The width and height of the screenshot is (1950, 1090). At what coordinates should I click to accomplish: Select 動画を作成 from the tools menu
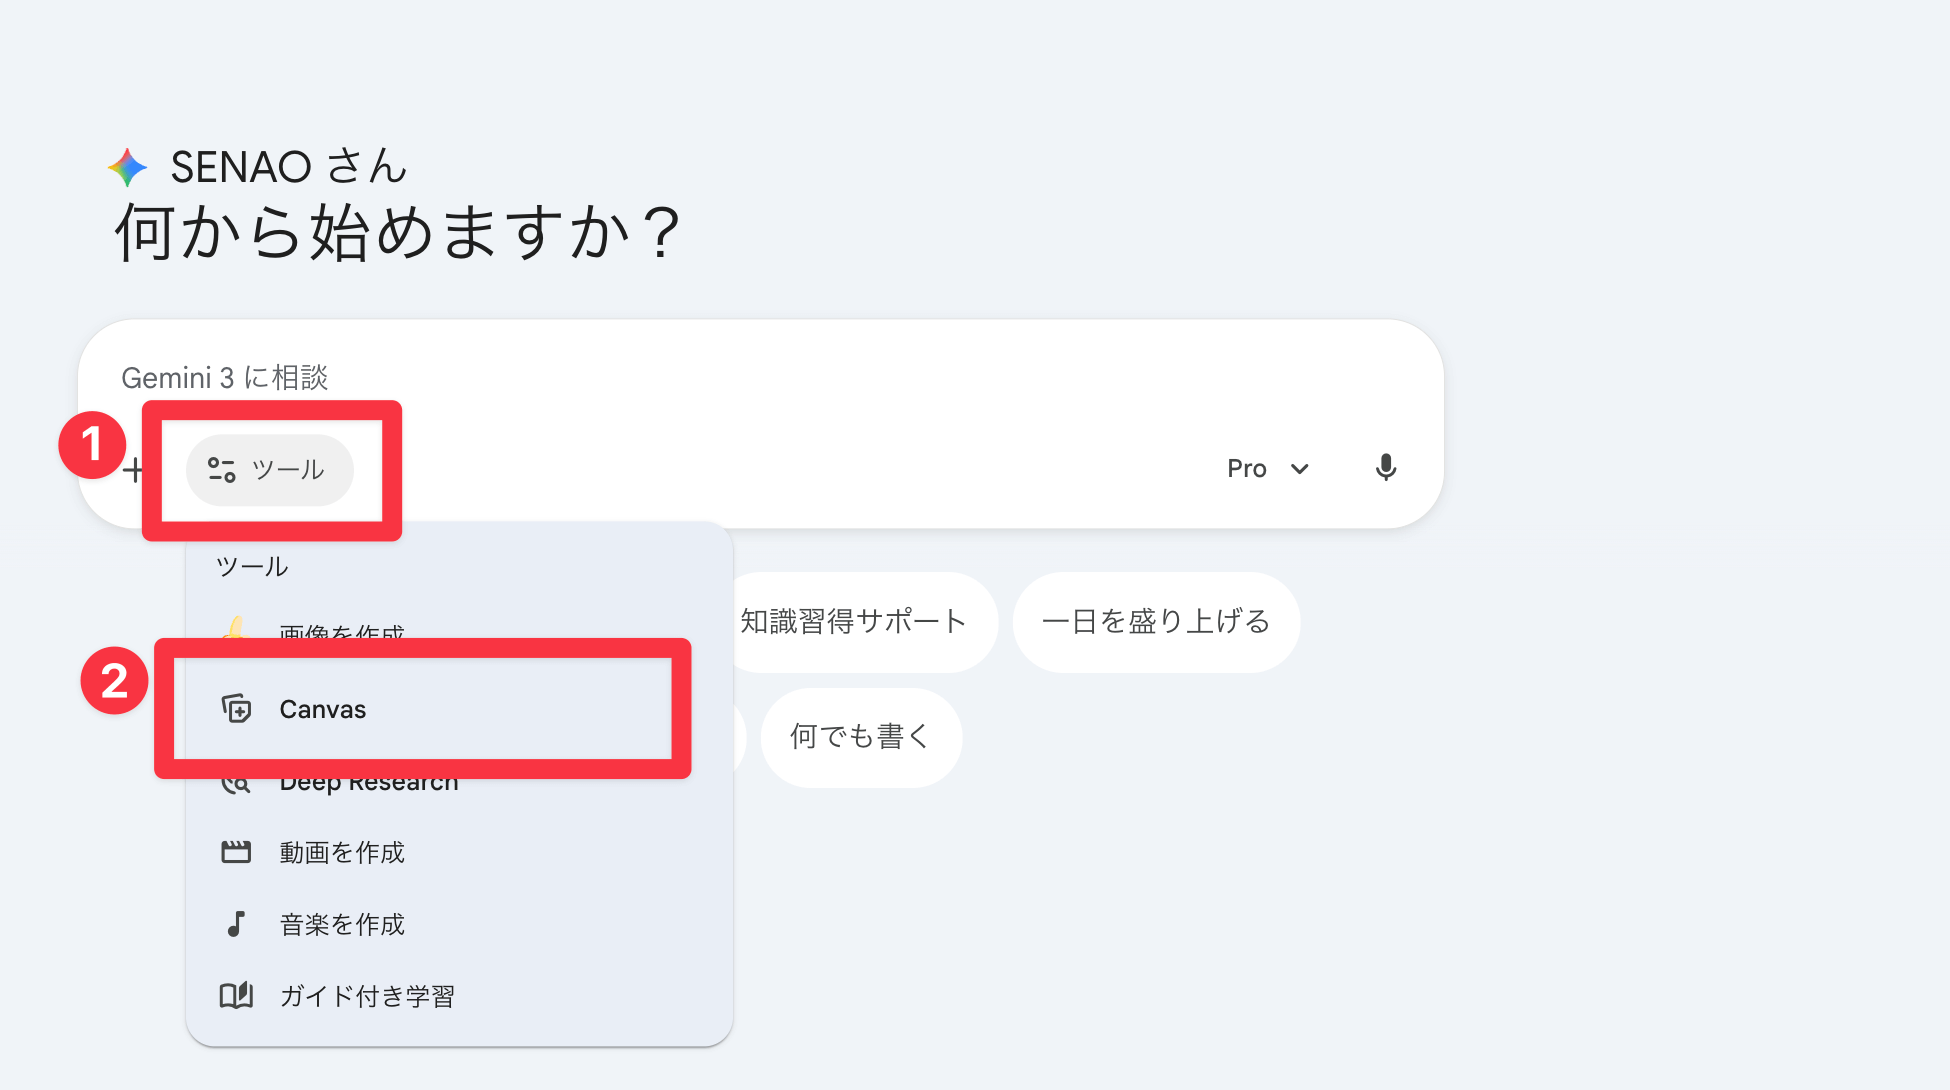(342, 852)
